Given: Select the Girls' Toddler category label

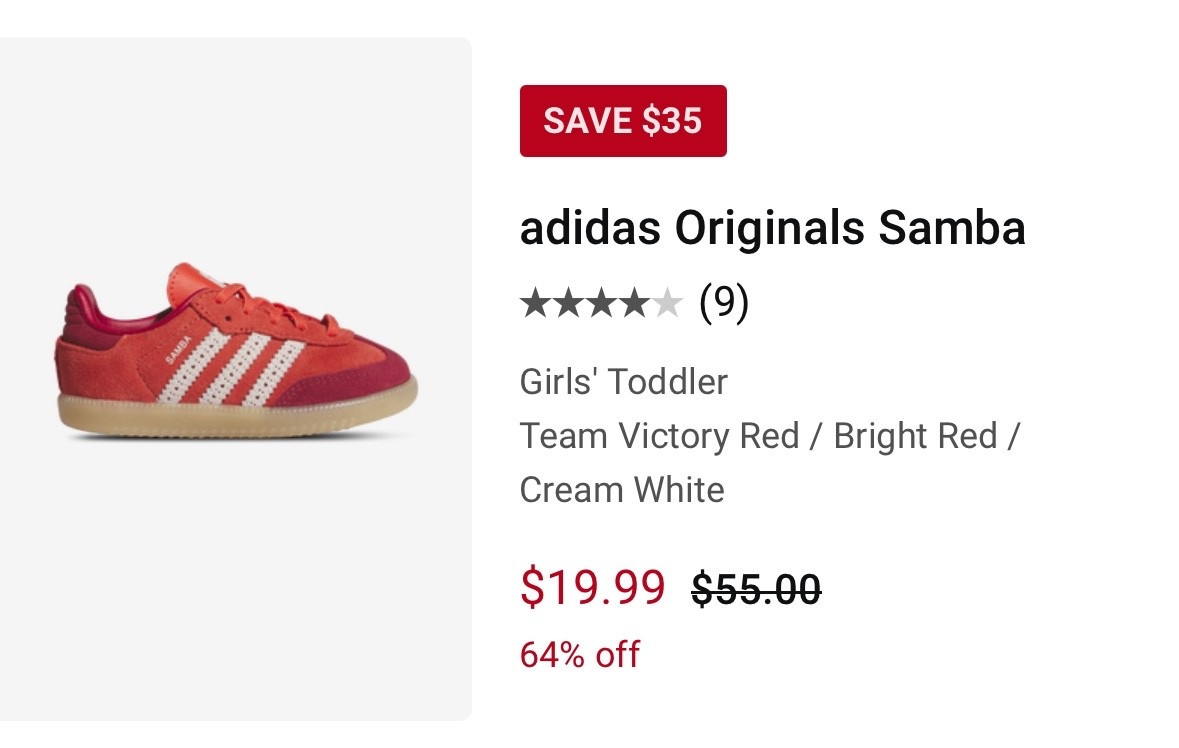Looking at the screenshot, I should [623, 381].
